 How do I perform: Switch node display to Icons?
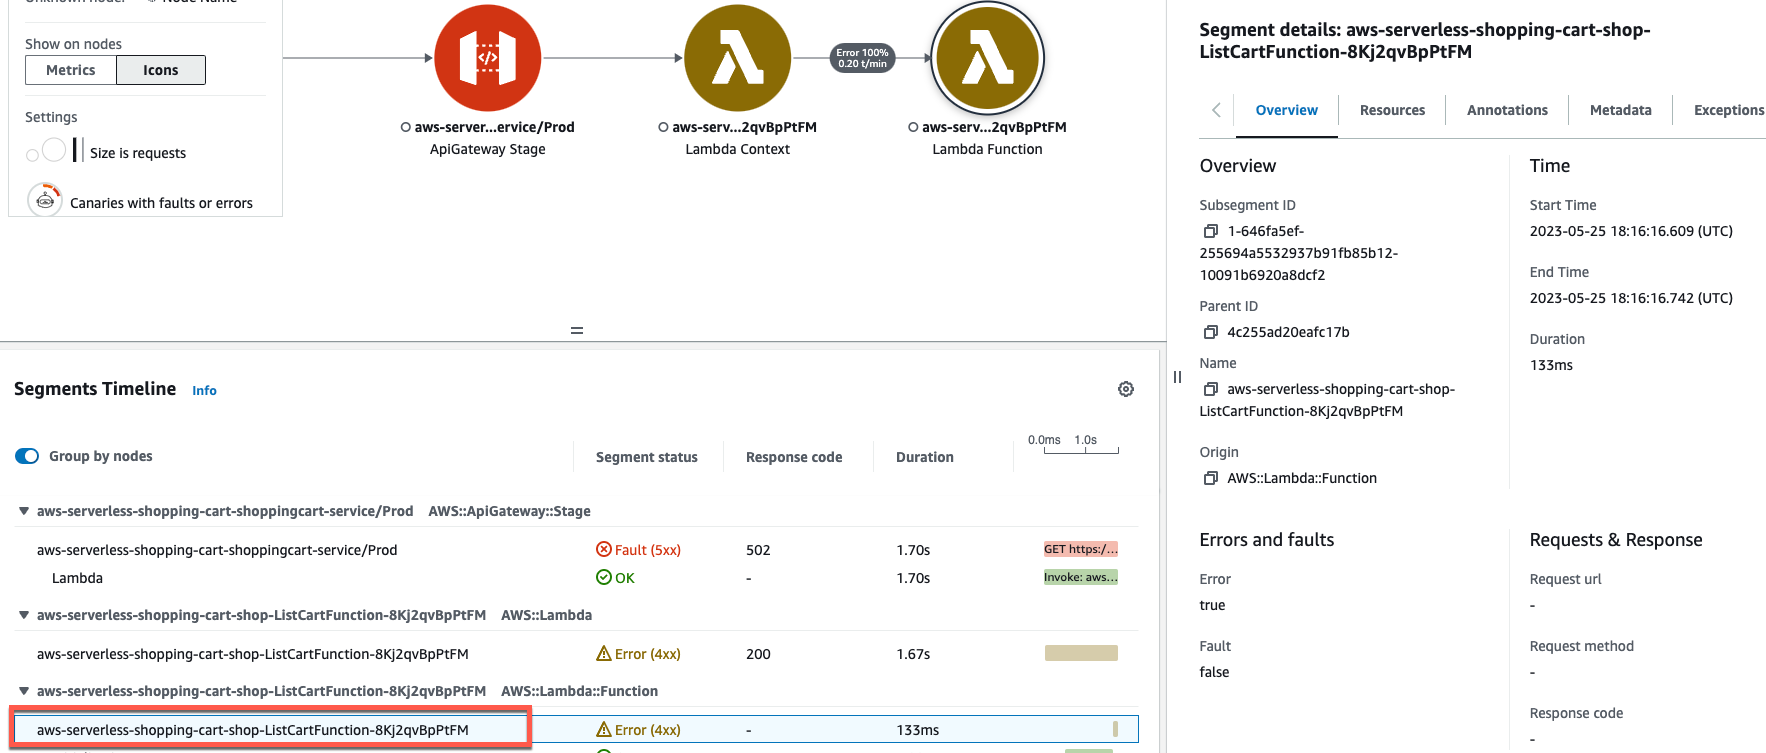[x=161, y=70]
